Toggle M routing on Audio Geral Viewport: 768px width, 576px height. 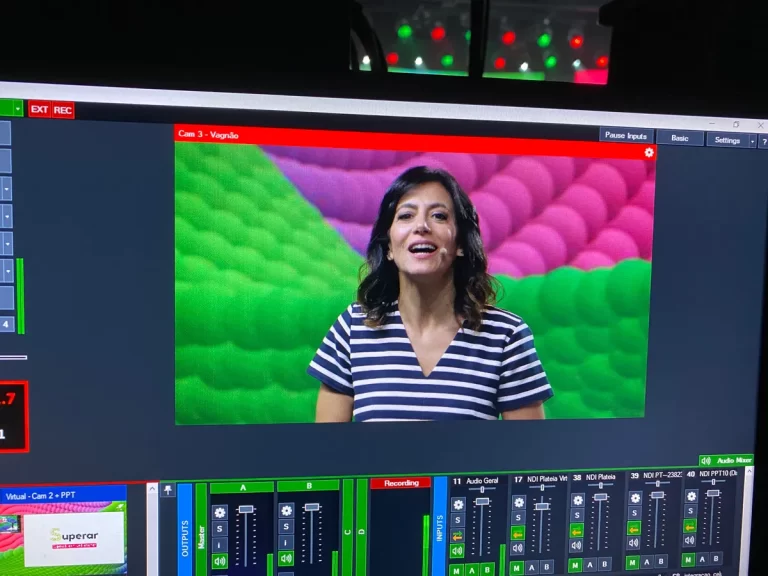[x=456, y=570]
